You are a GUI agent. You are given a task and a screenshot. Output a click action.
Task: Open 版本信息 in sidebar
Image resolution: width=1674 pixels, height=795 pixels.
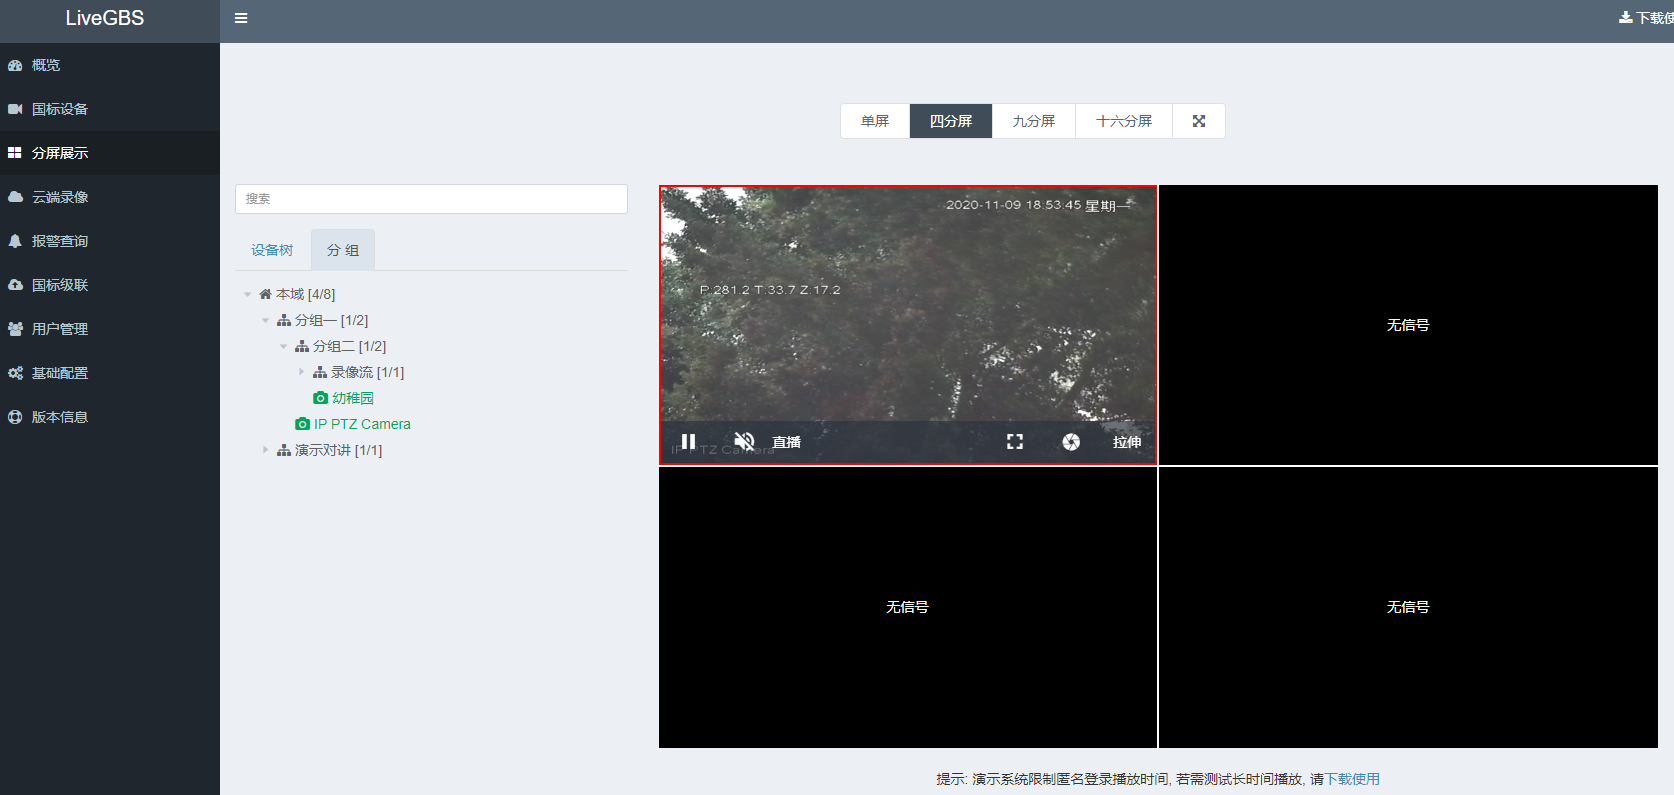tap(110, 417)
